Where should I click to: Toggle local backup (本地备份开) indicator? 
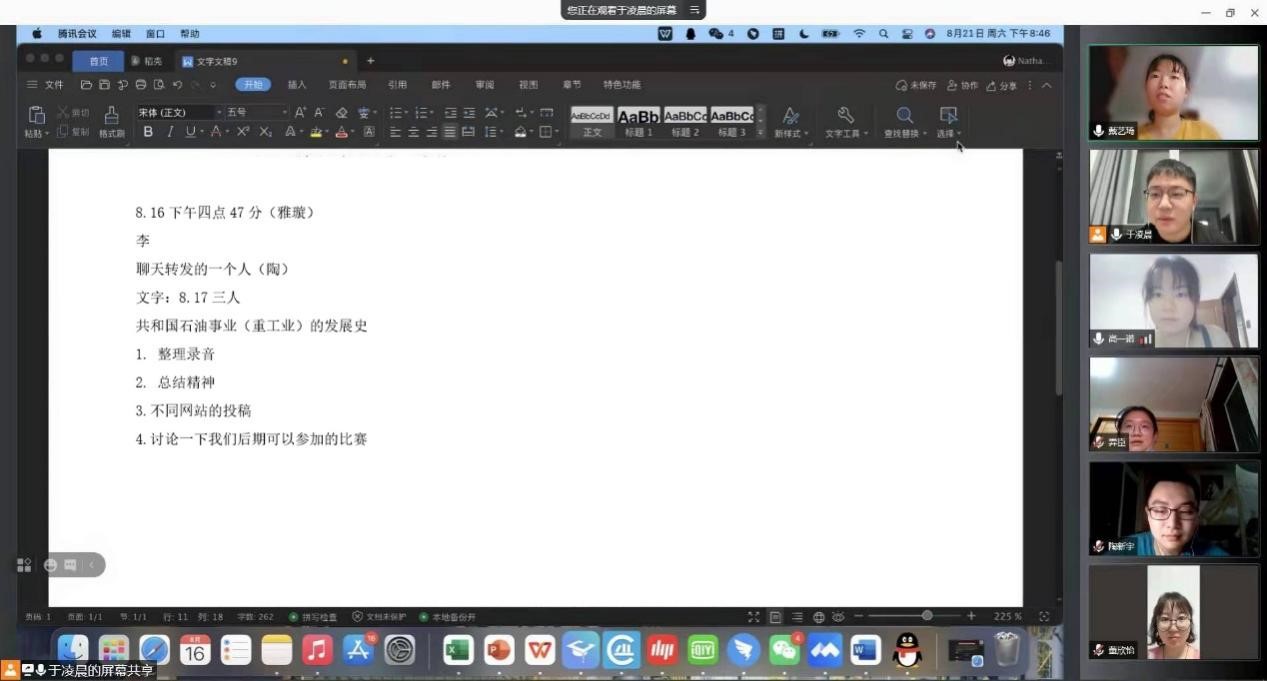pyautogui.click(x=448, y=617)
